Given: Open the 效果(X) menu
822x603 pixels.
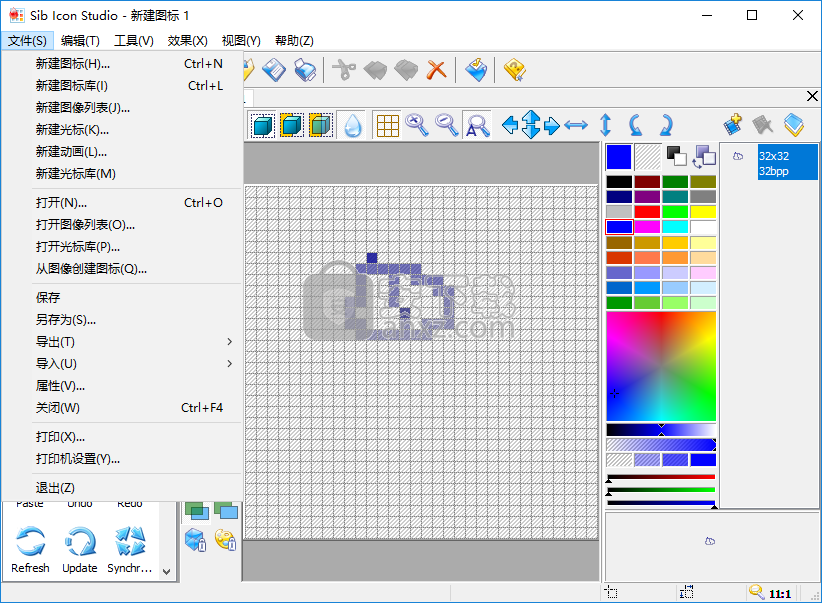Looking at the screenshot, I should 188,41.
